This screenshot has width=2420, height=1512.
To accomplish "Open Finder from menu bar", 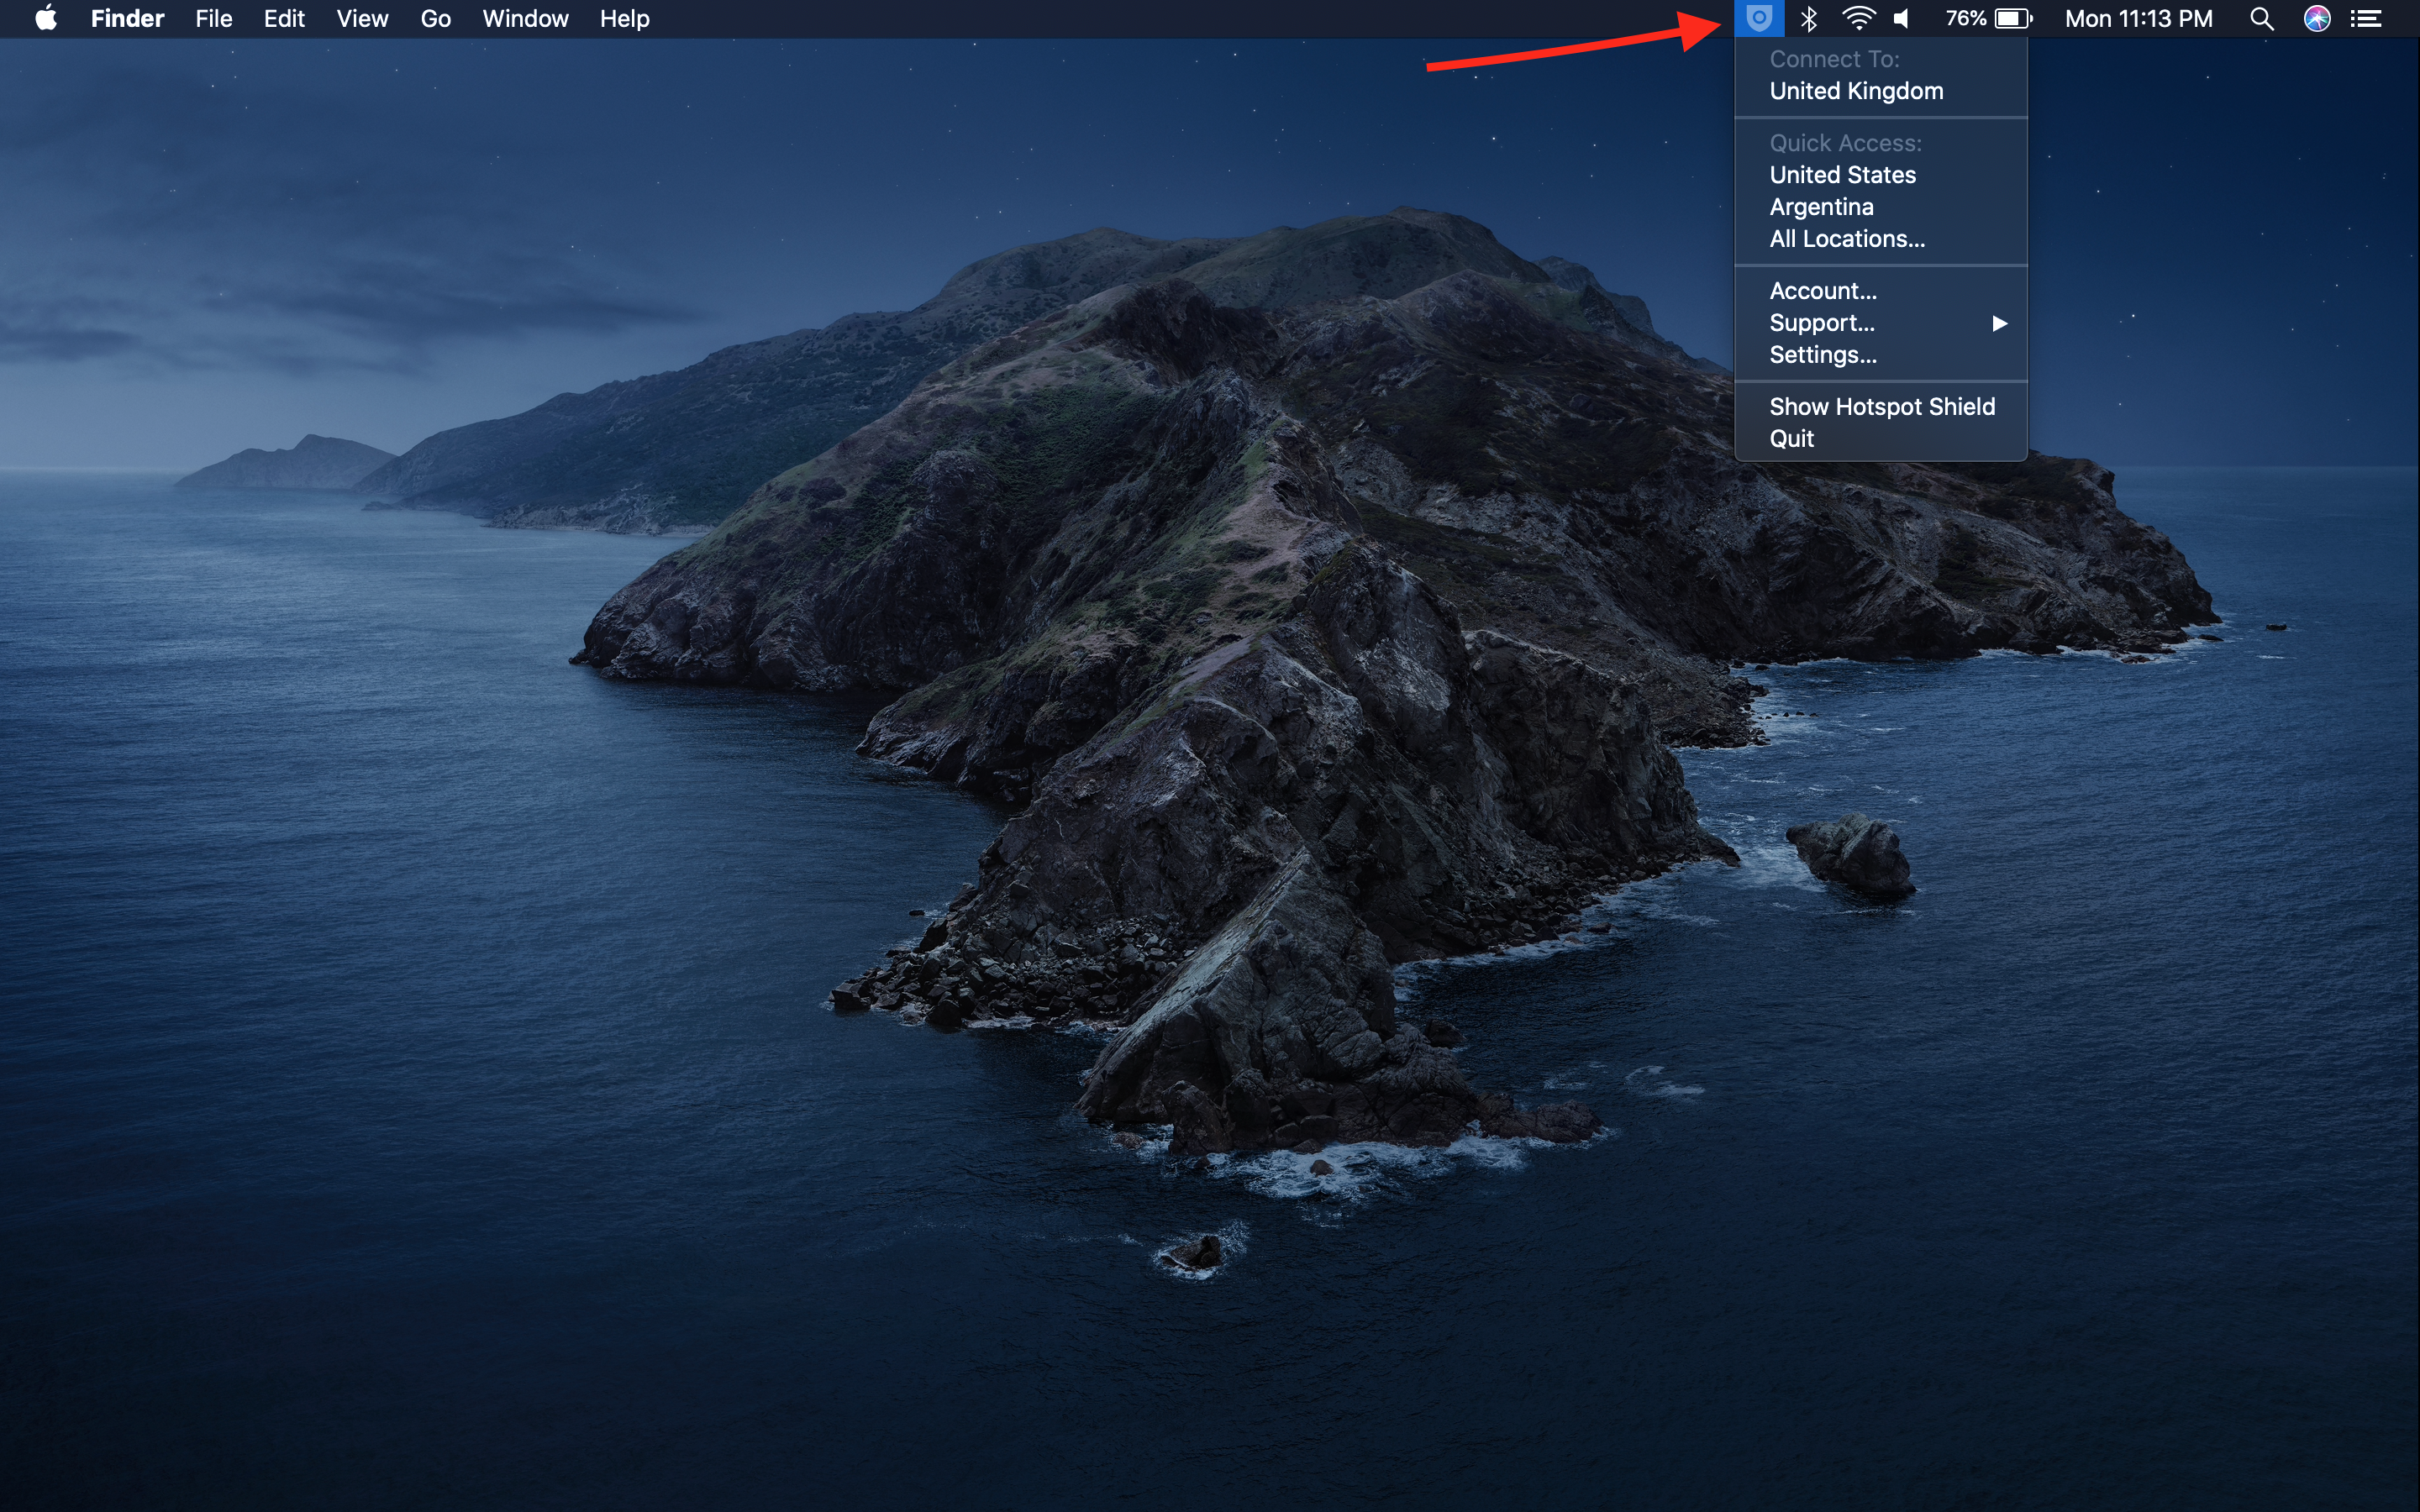I will [x=125, y=19].
